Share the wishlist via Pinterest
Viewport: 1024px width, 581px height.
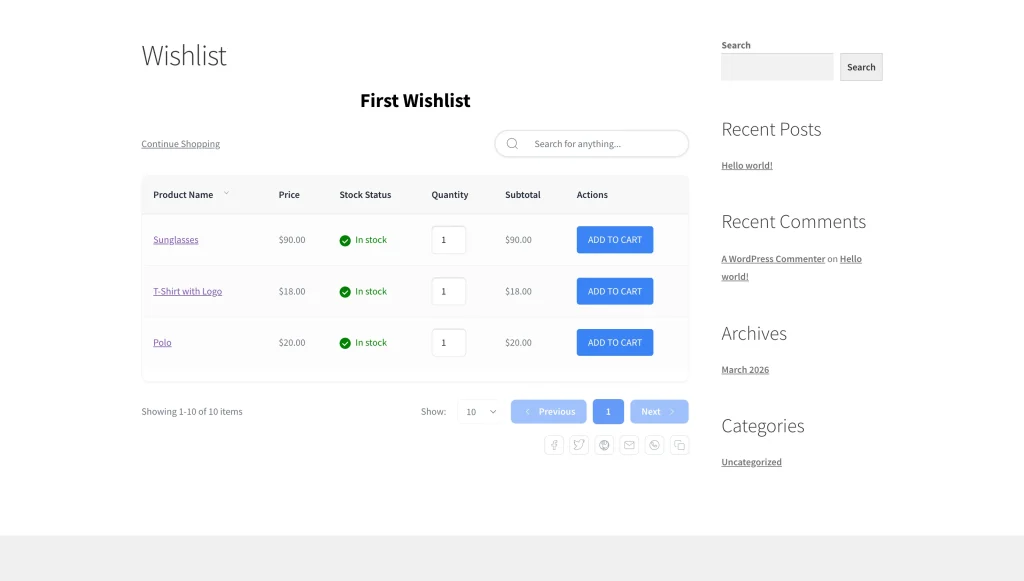[604, 445]
